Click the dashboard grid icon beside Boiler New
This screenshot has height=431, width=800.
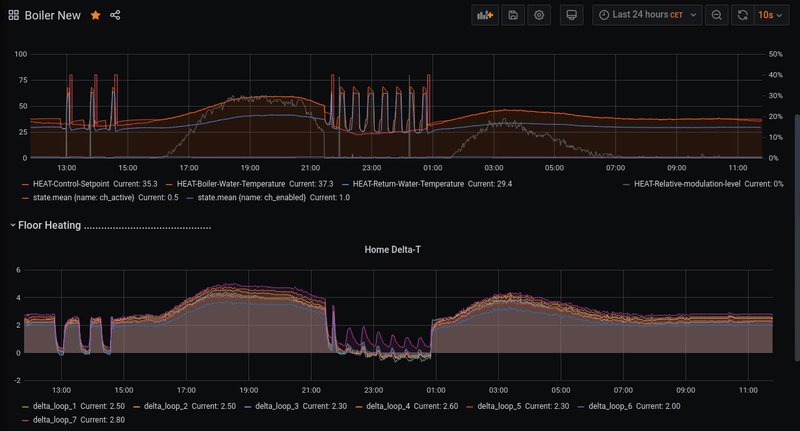pyautogui.click(x=14, y=15)
